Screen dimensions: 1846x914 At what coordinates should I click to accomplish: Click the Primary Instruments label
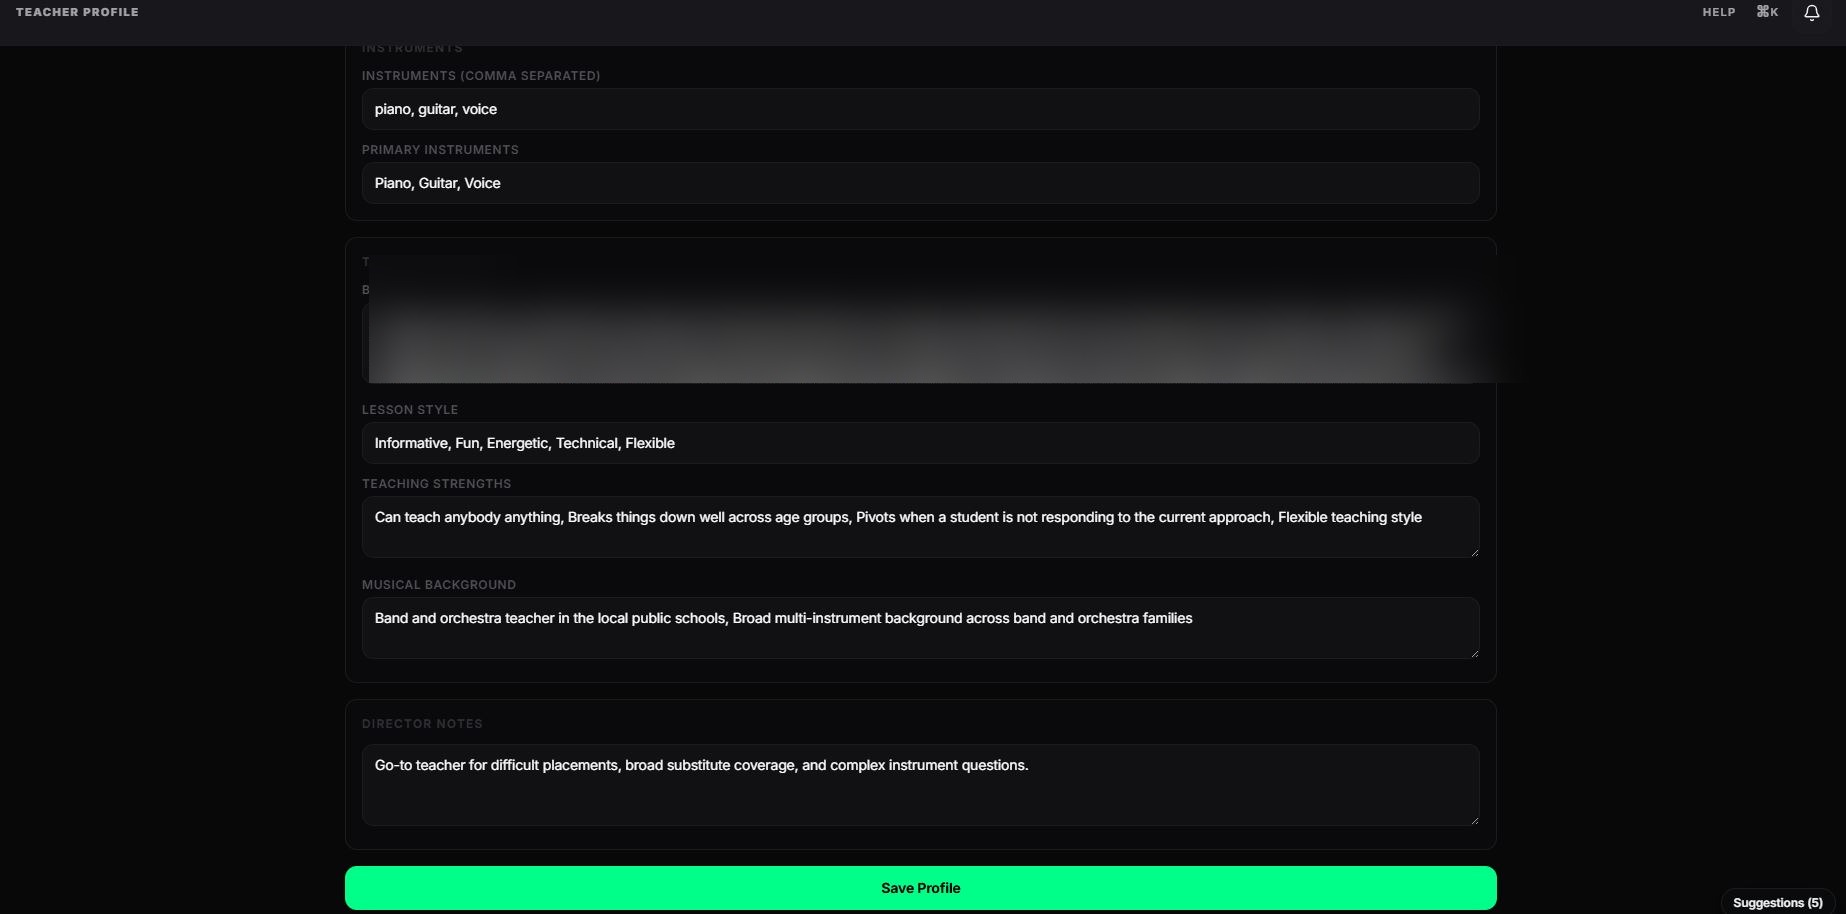click(x=440, y=150)
